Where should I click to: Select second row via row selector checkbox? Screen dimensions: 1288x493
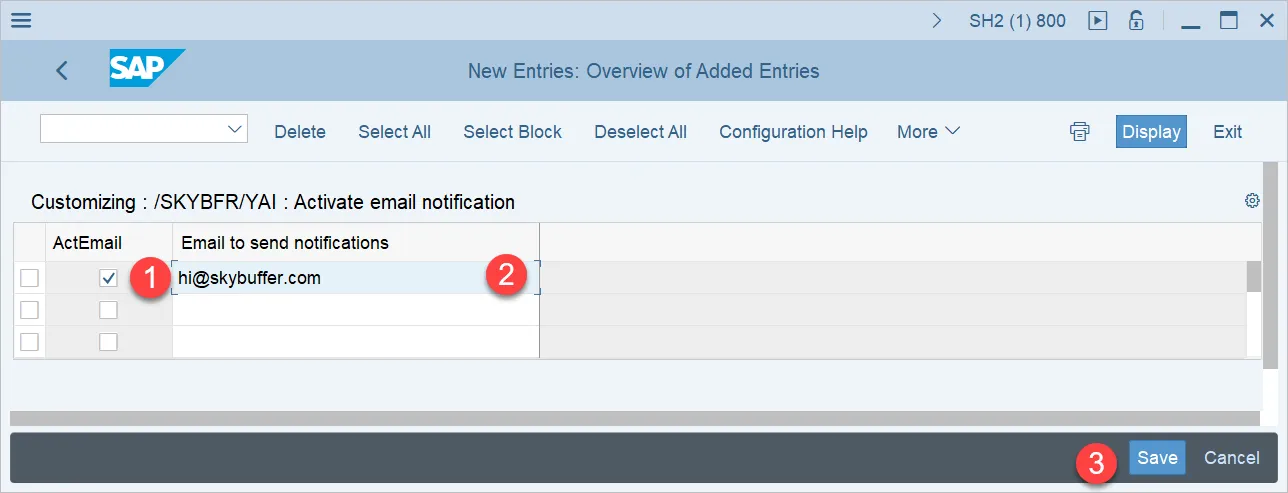tap(30, 310)
